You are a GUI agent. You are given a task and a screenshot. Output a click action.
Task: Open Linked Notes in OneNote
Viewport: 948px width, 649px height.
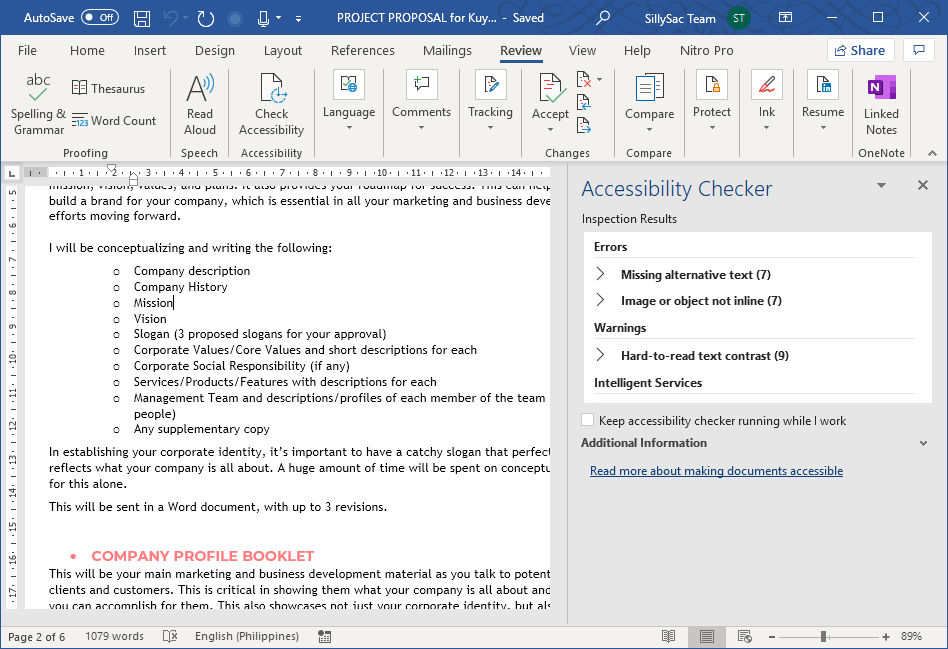pos(881,104)
